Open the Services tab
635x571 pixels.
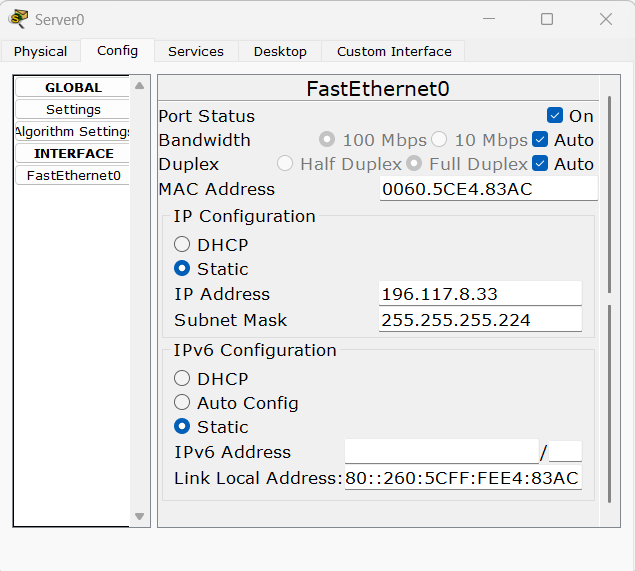coord(196,51)
